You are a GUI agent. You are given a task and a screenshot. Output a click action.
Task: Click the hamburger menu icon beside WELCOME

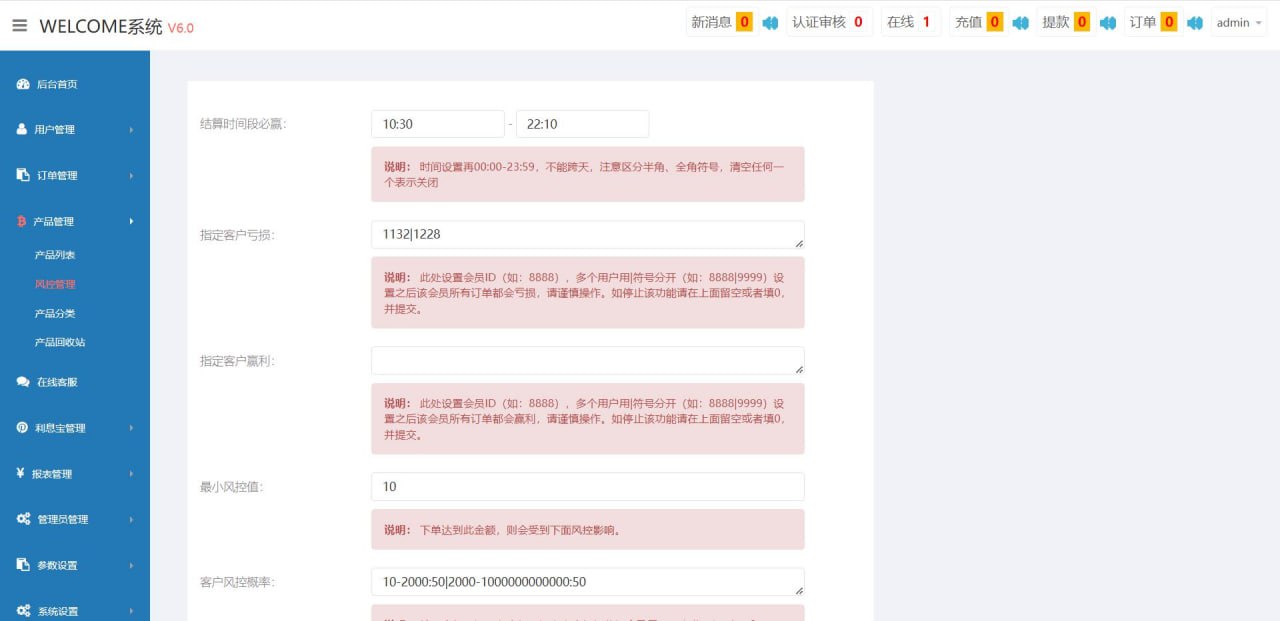click(x=20, y=26)
